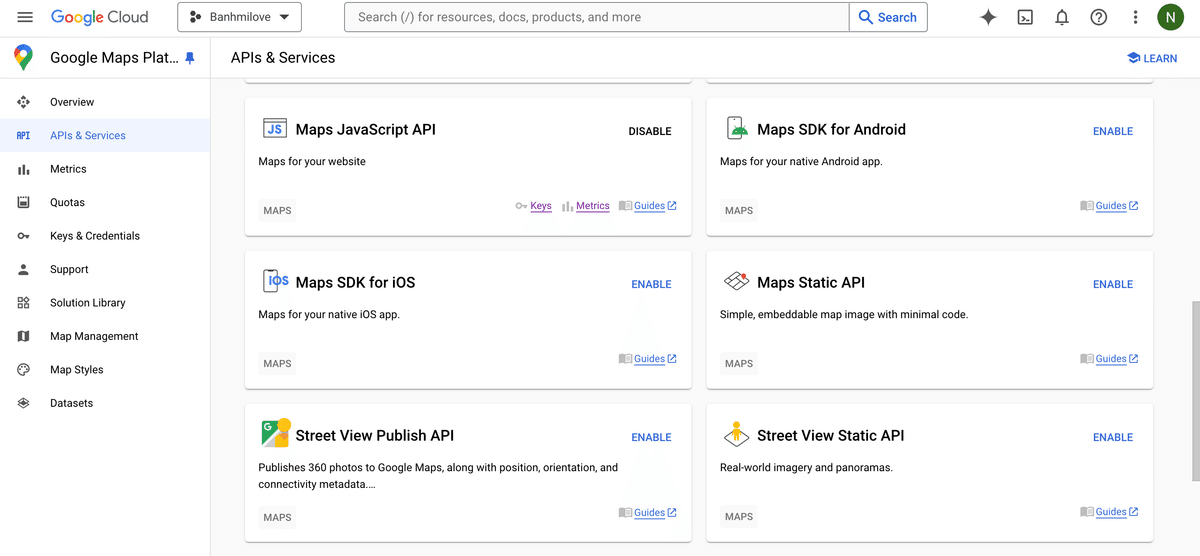Disable the Maps JavaScript API
The height and width of the screenshot is (556, 1200).
(x=650, y=131)
